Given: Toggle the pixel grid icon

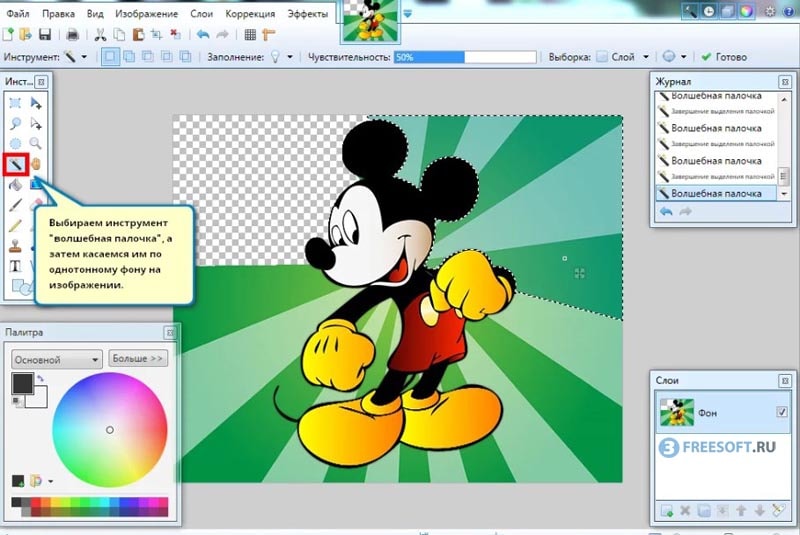Looking at the screenshot, I should [x=250, y=34].
